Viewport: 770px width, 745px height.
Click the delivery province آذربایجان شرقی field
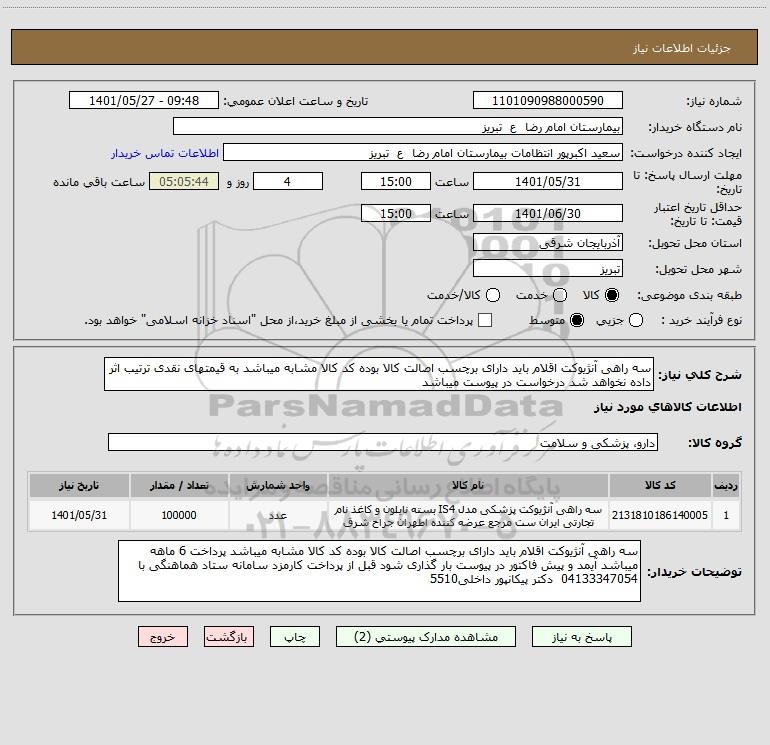pos(548,243)
